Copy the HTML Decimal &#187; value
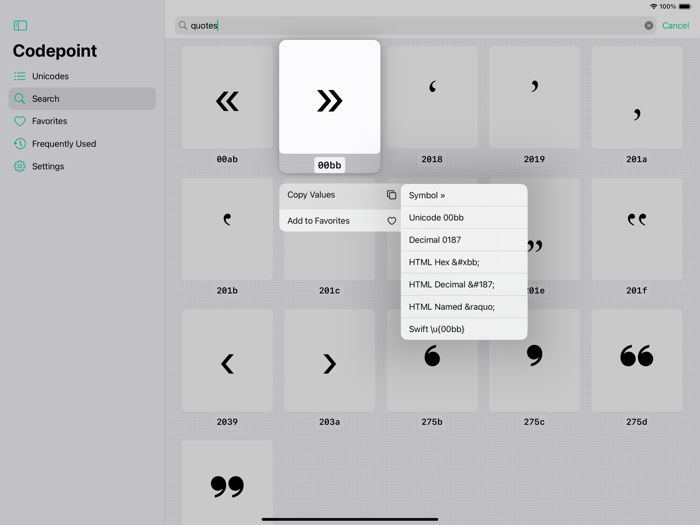 pyautogui.click(x=464, y=284)
